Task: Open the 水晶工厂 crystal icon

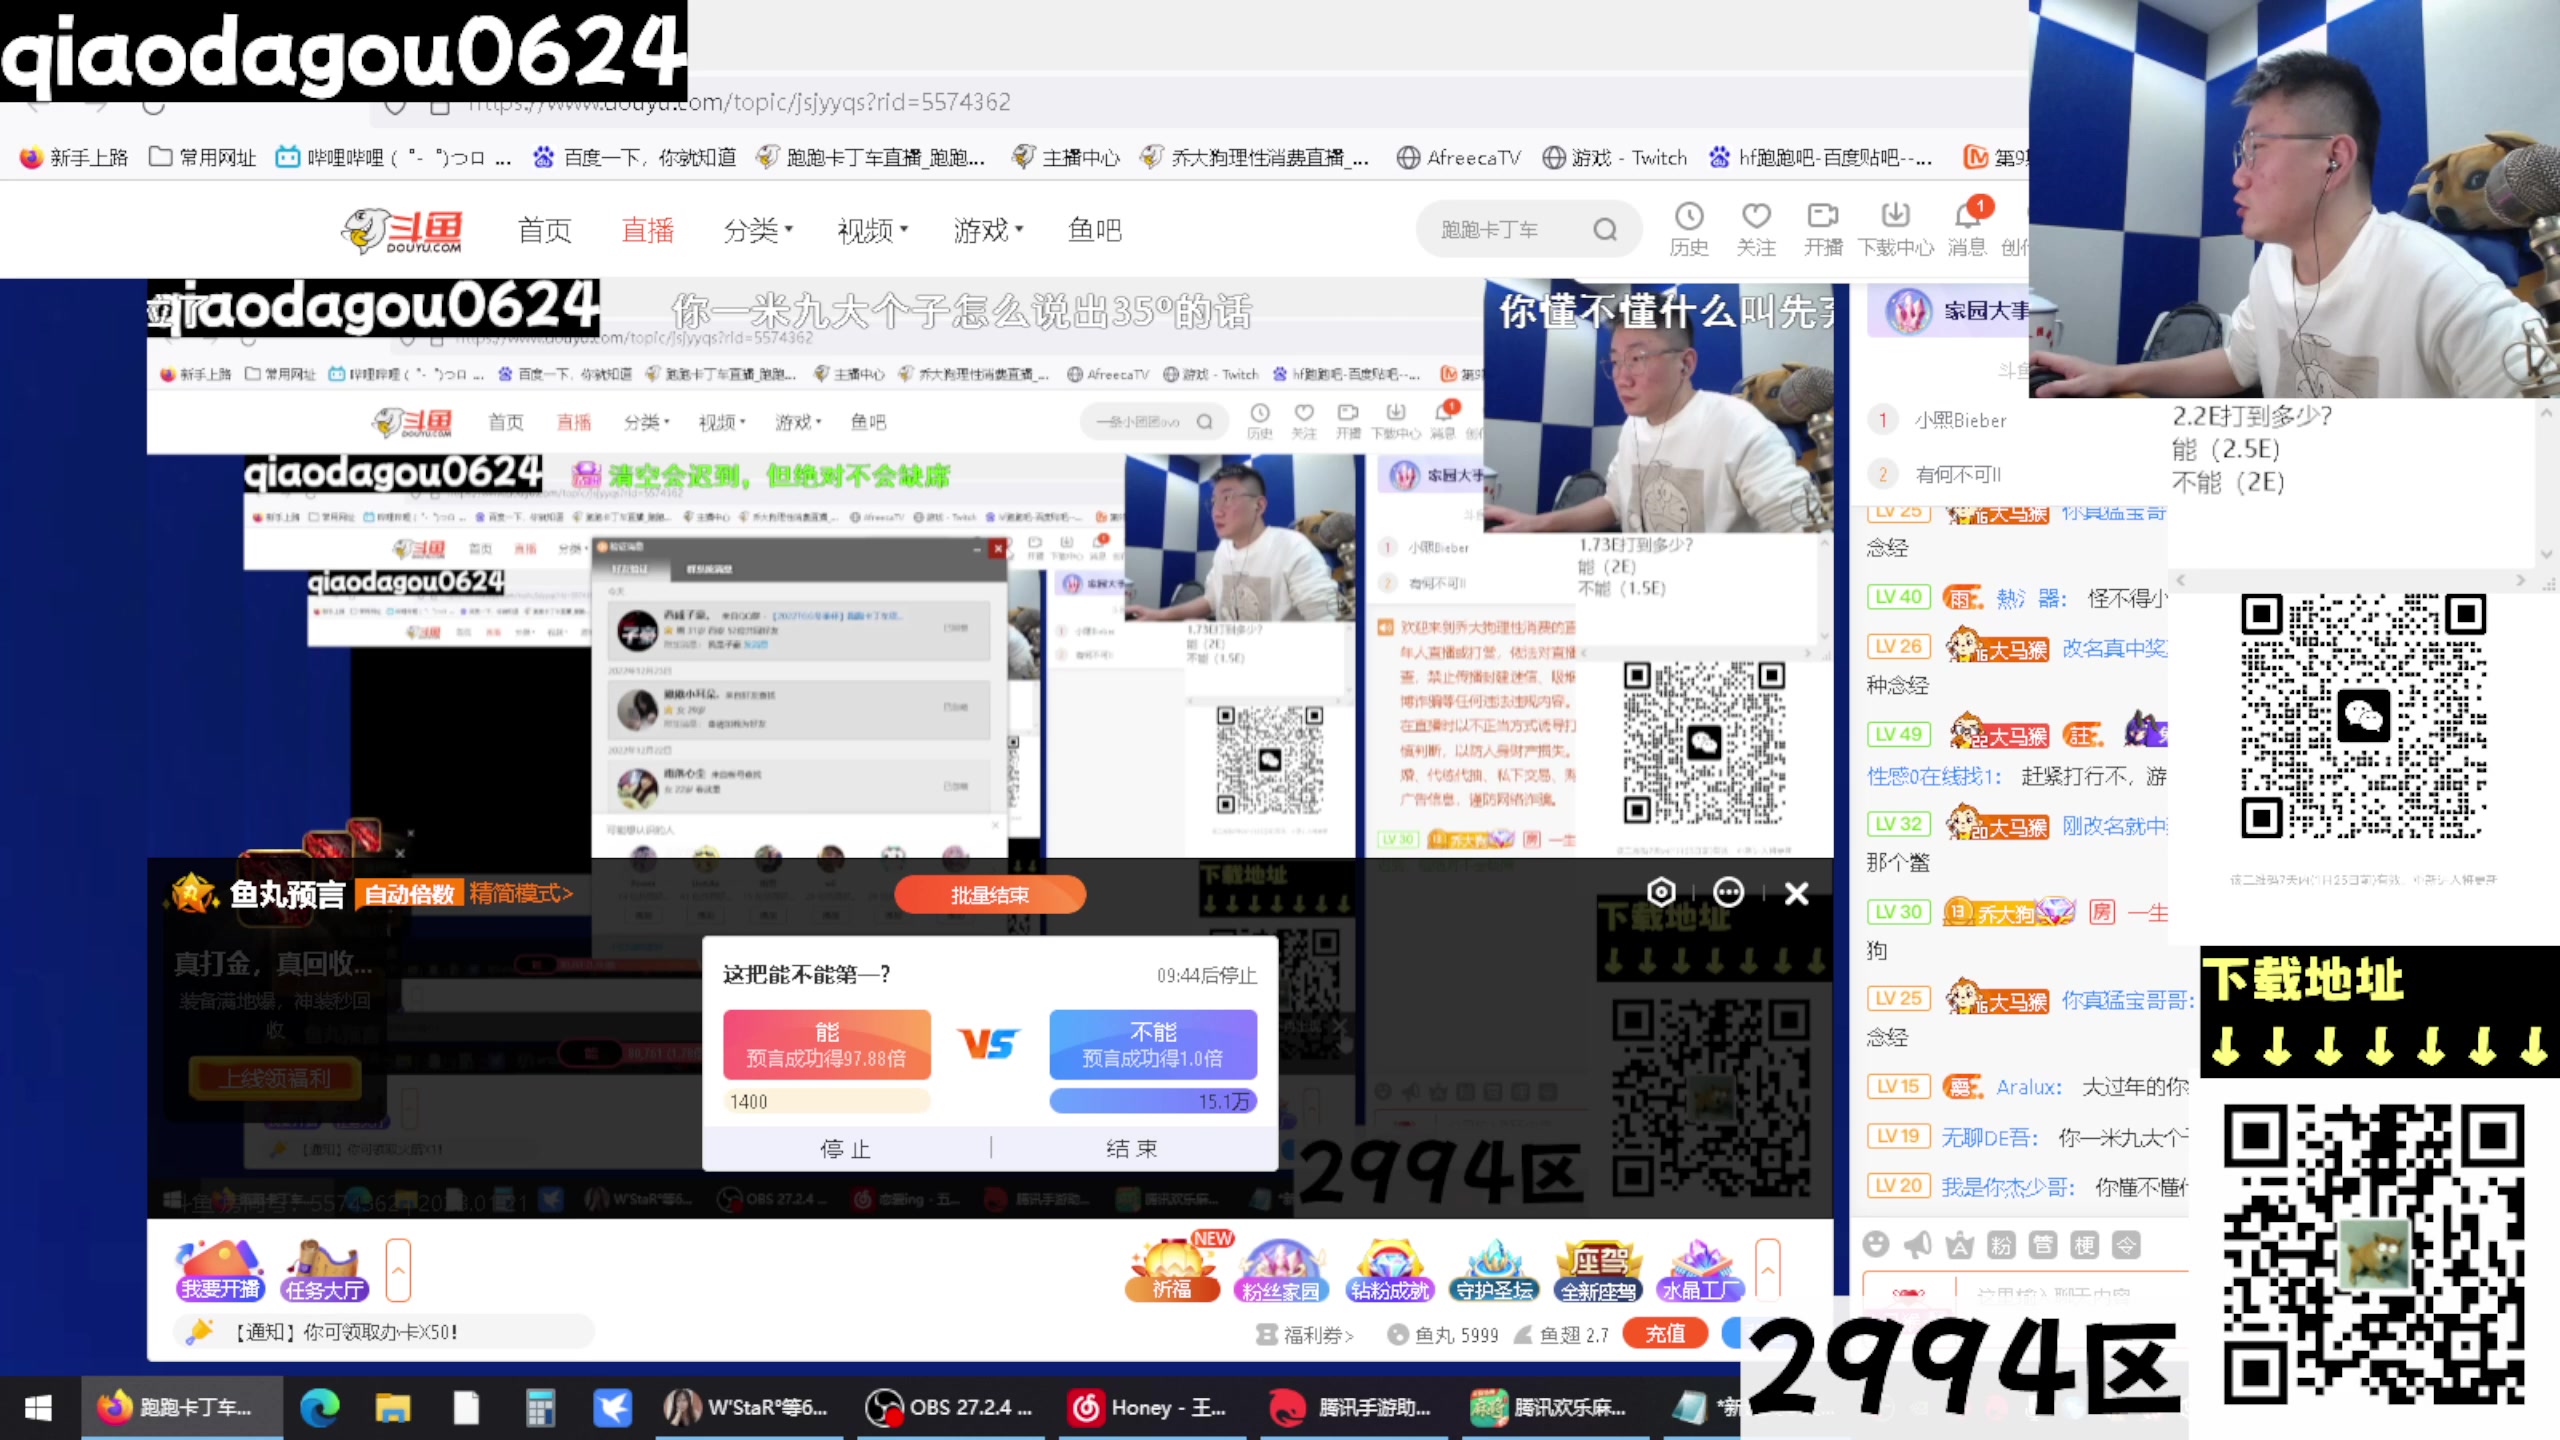Action: click(1700, 1270)
